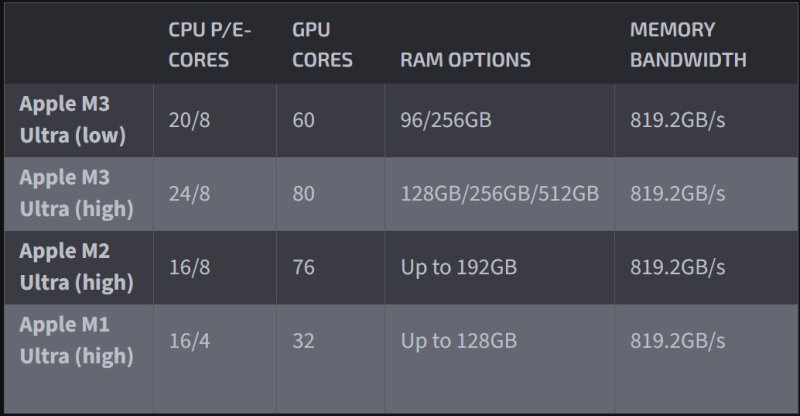Click the Memory Bandwidth column header
Screen dimensions: 800x416
click(x=688, y=45)
